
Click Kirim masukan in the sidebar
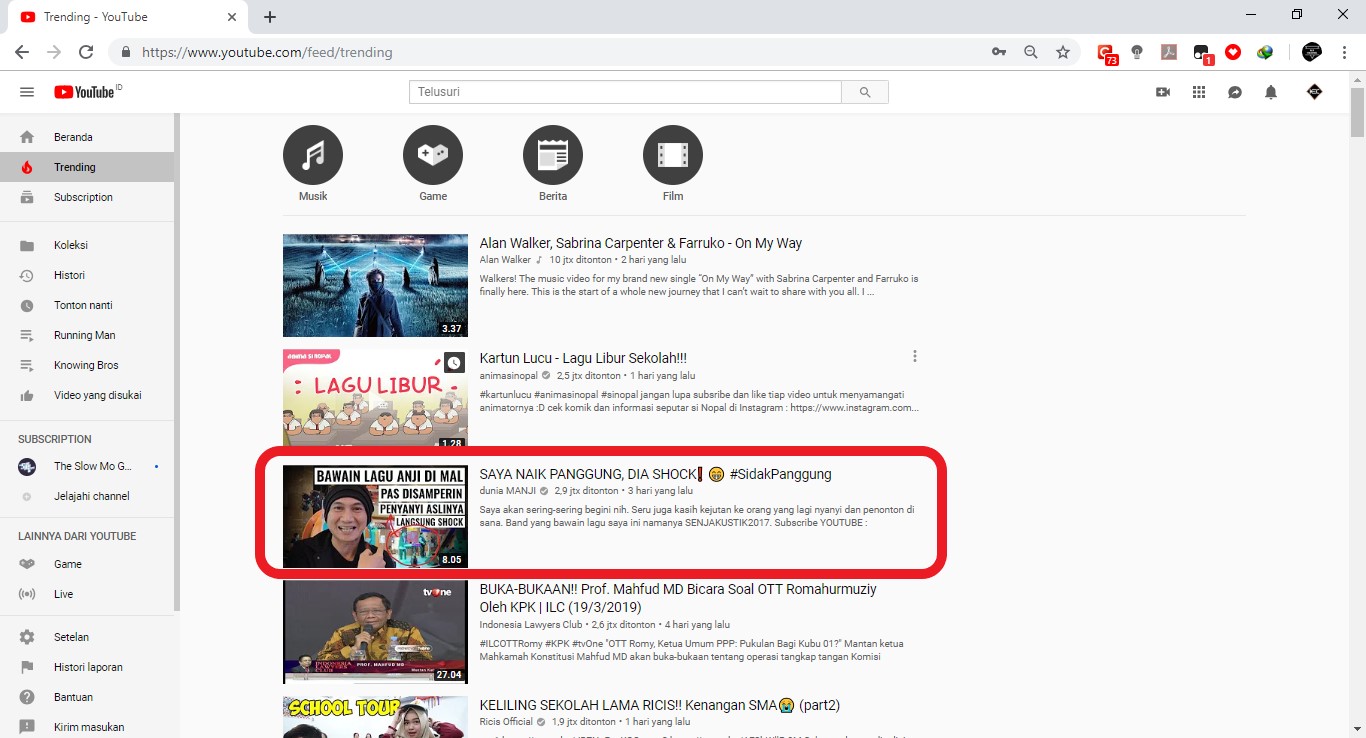(x=87, y=727)
